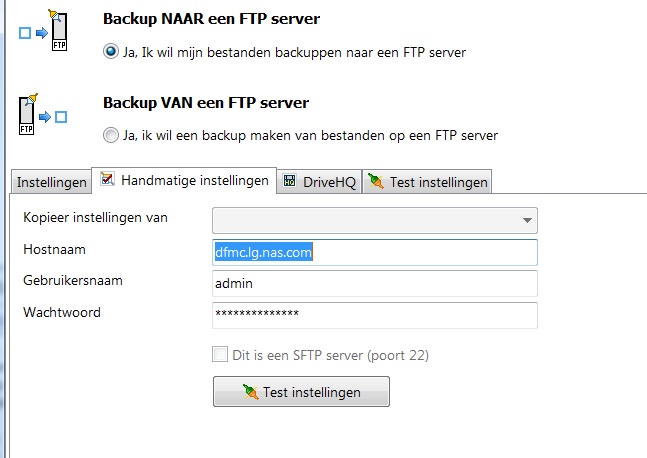Click the DriveHQ tab icon

point(290,182)
